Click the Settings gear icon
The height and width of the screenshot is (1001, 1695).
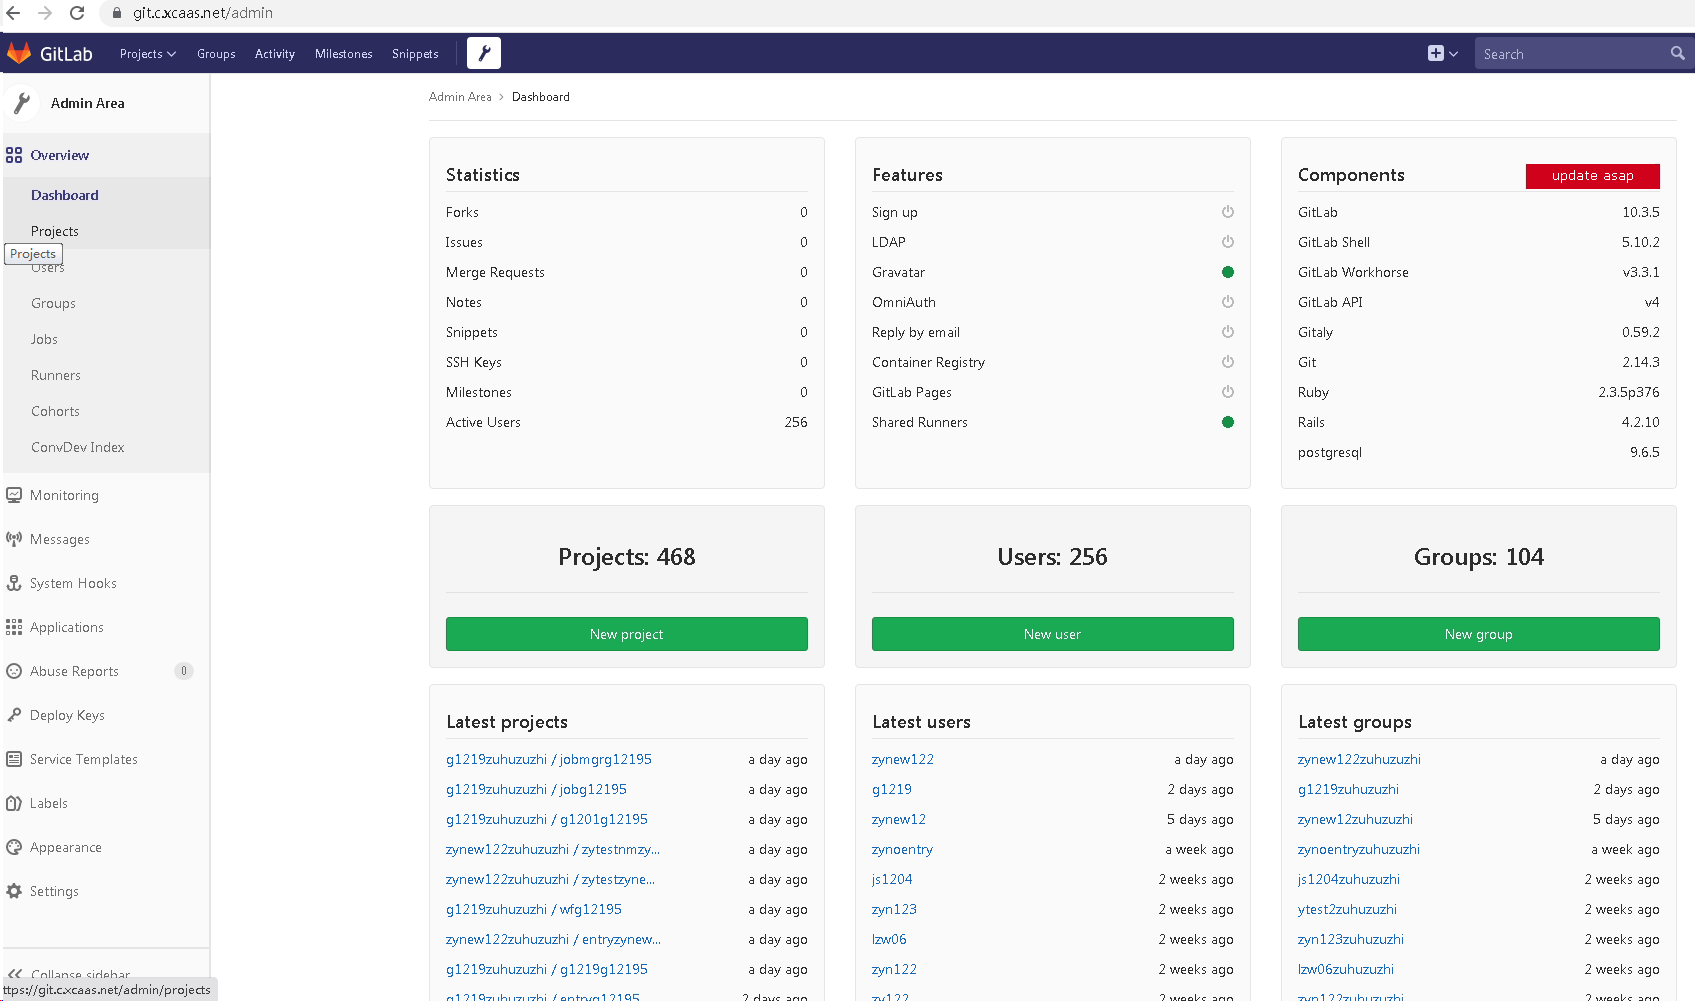point(14,891)
